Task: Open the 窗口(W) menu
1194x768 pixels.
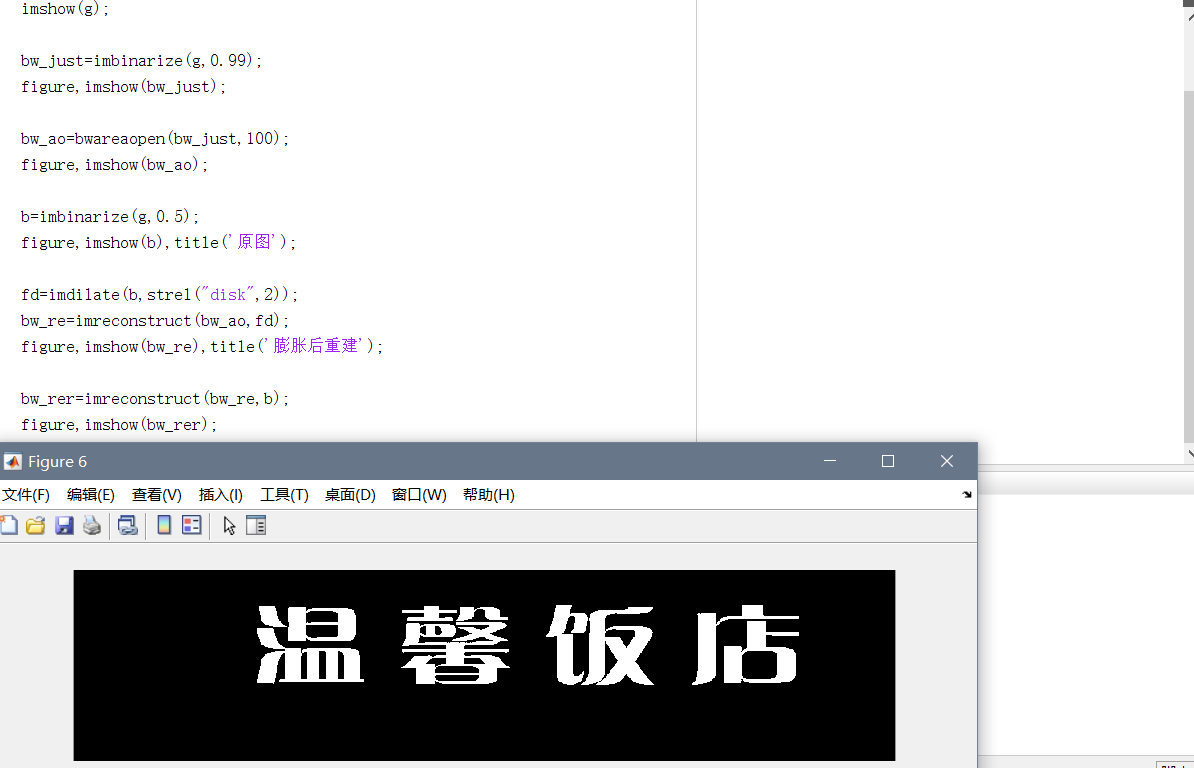Action: [x=419, y=494]
